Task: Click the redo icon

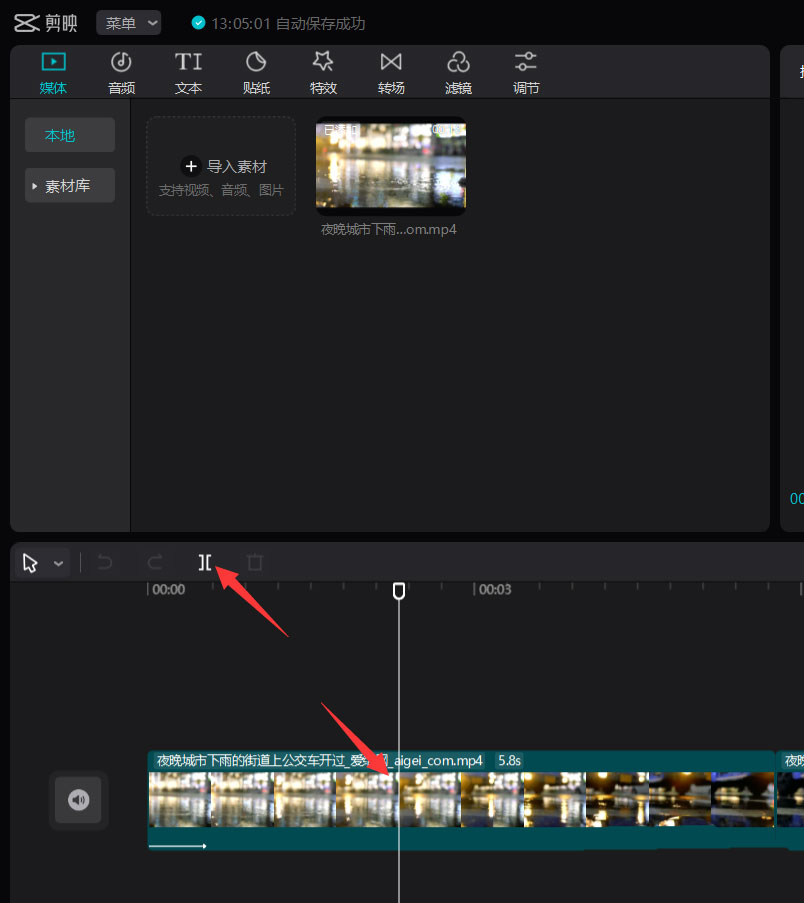Action: 155,562
